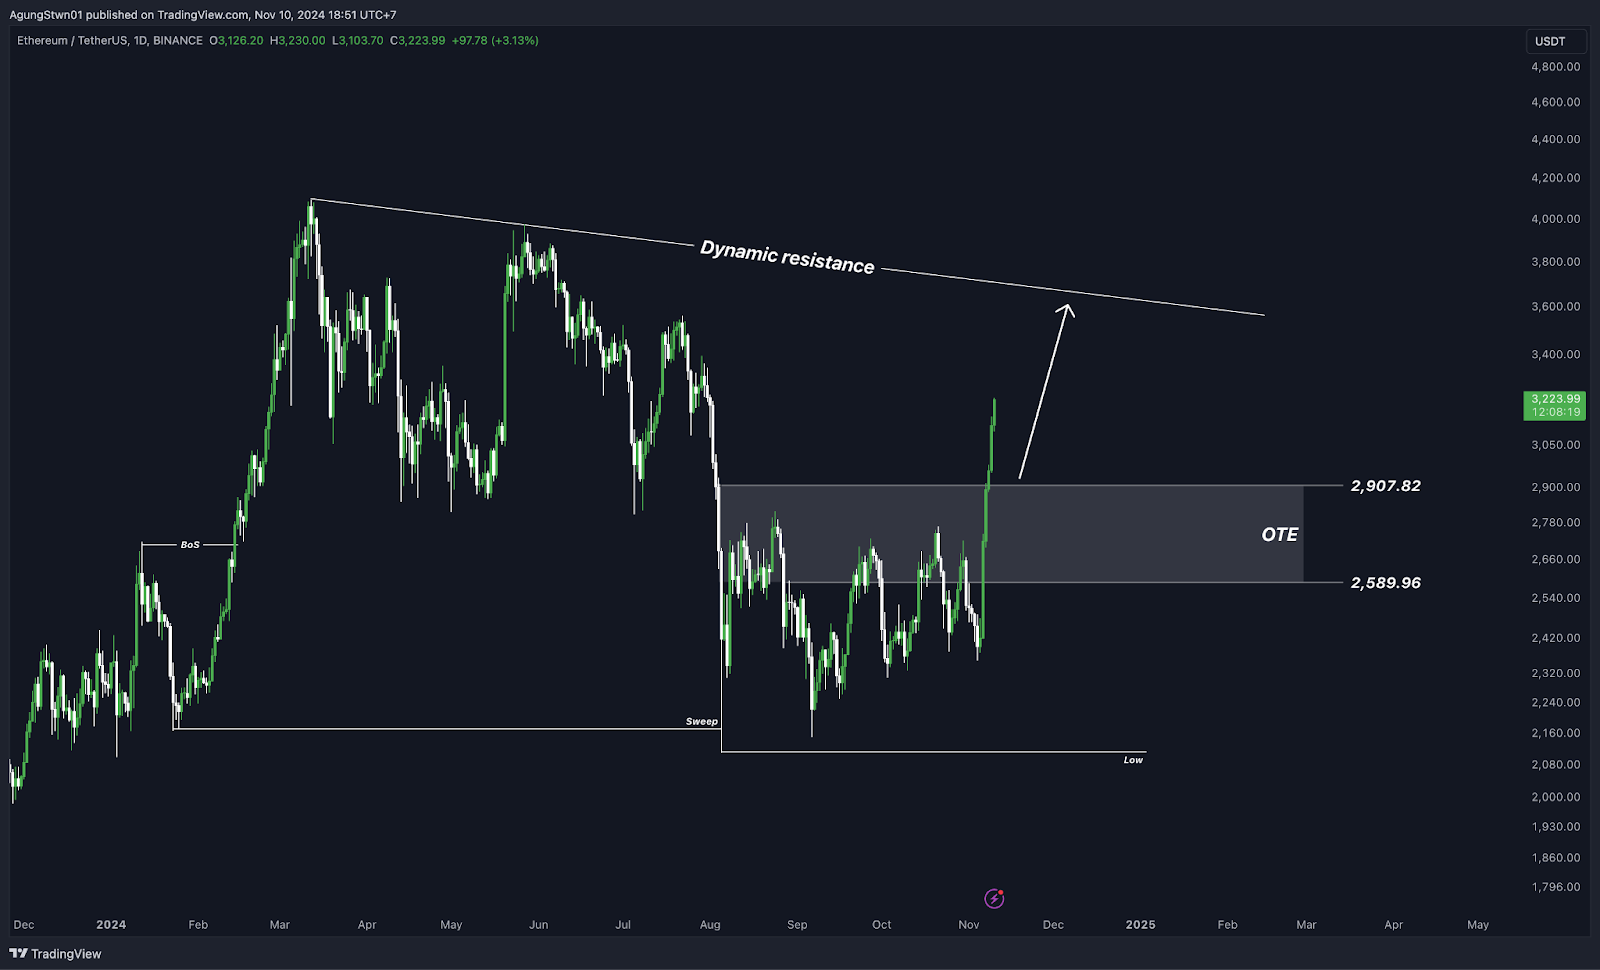The image size is (1600, 970).
Task: Click the 'BoS' annotation text
Action: click(x=190, y=545)
